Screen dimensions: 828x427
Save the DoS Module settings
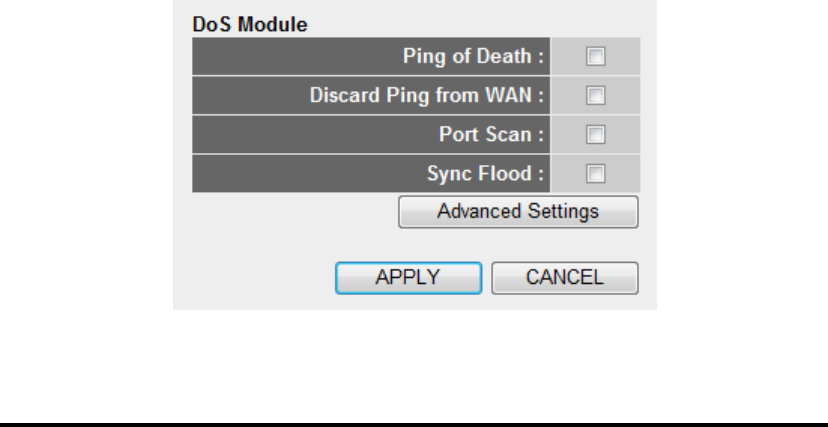click(407, 277)
